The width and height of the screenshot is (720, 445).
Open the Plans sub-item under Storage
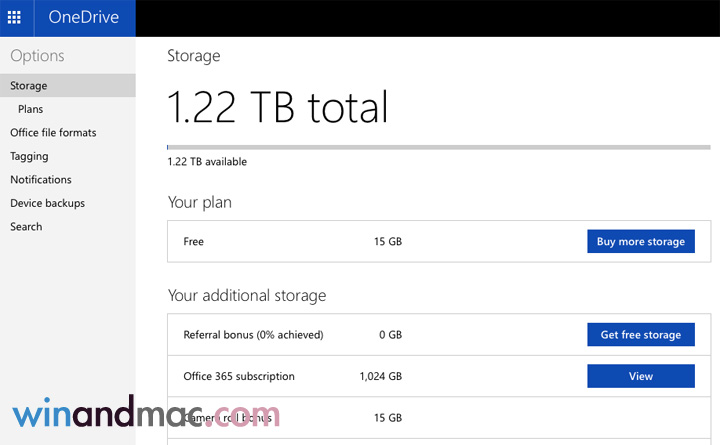31,109
